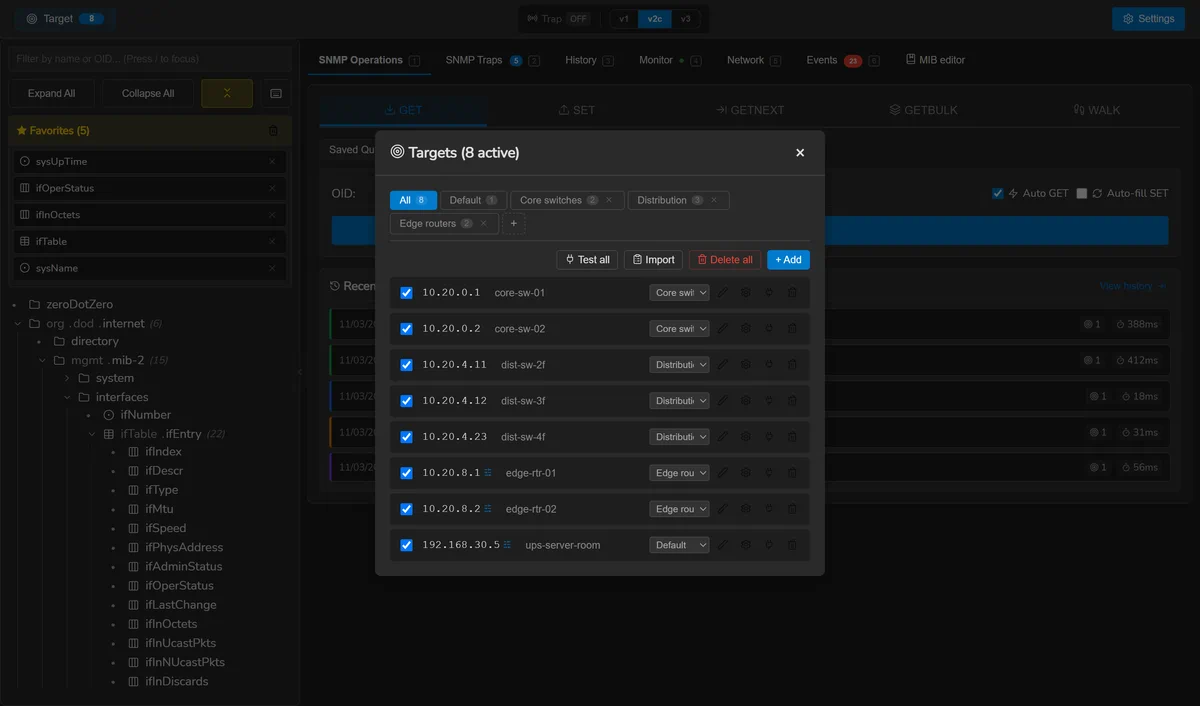
Task: Toggle checkbox for dist-sw-3f target
Action: point(406,401)
